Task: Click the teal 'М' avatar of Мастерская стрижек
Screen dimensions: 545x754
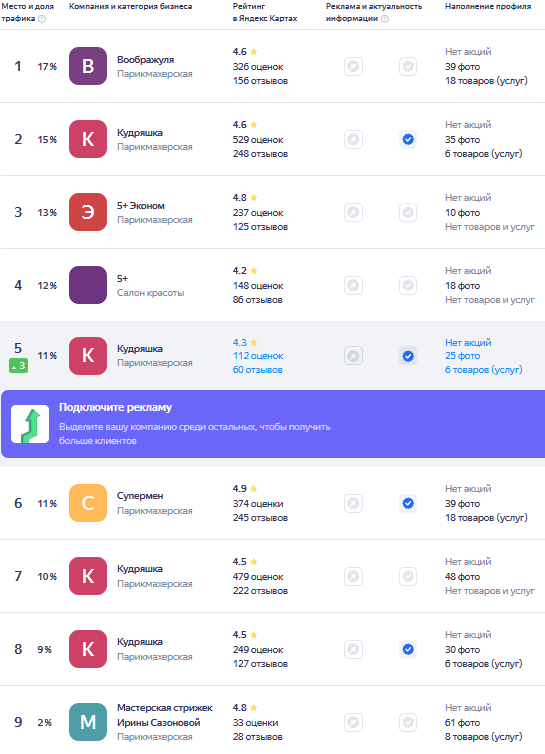Action: (x=88, y=722)
